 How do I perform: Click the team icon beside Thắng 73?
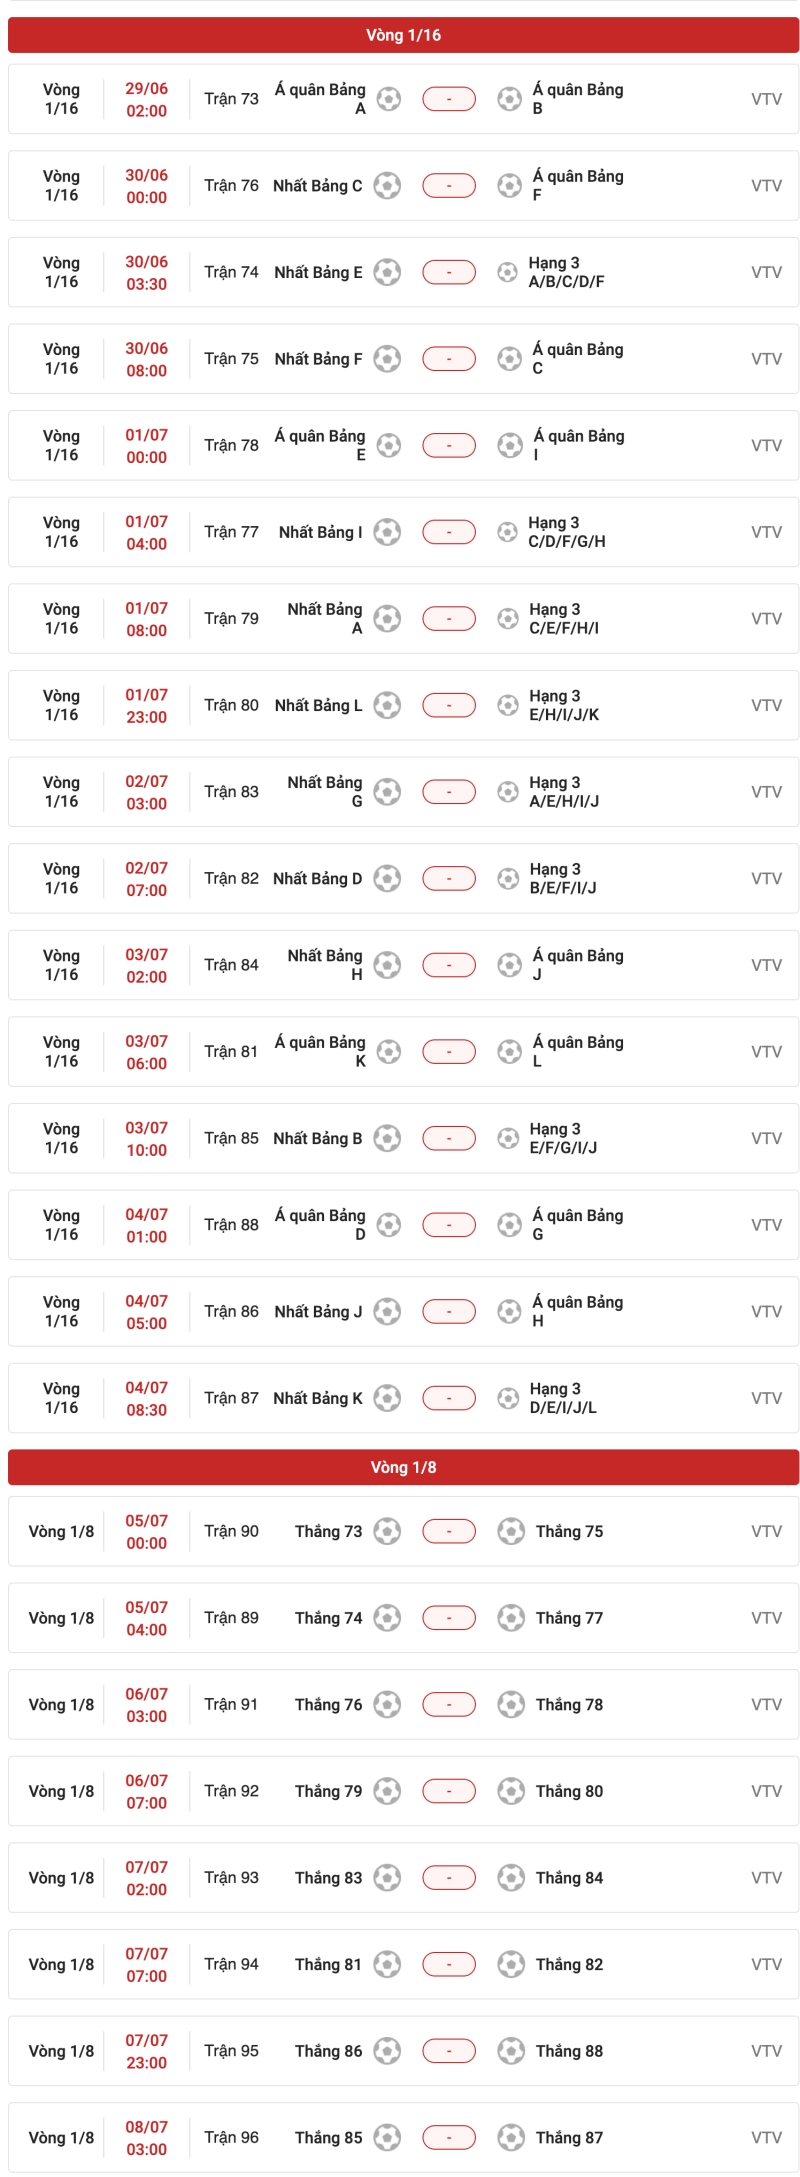coord(387,1531)
